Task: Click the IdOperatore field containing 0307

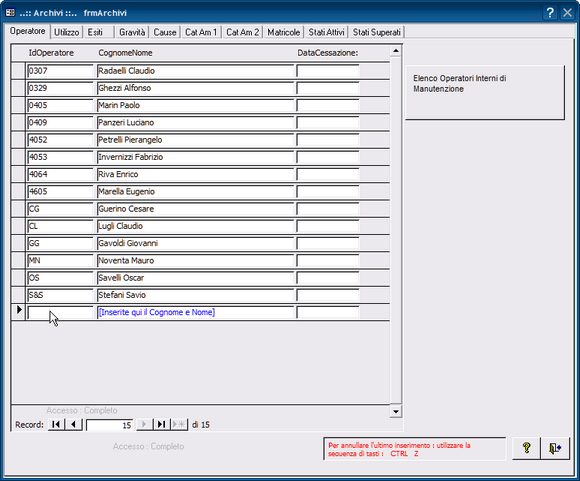Action: (x=60, y=71)
